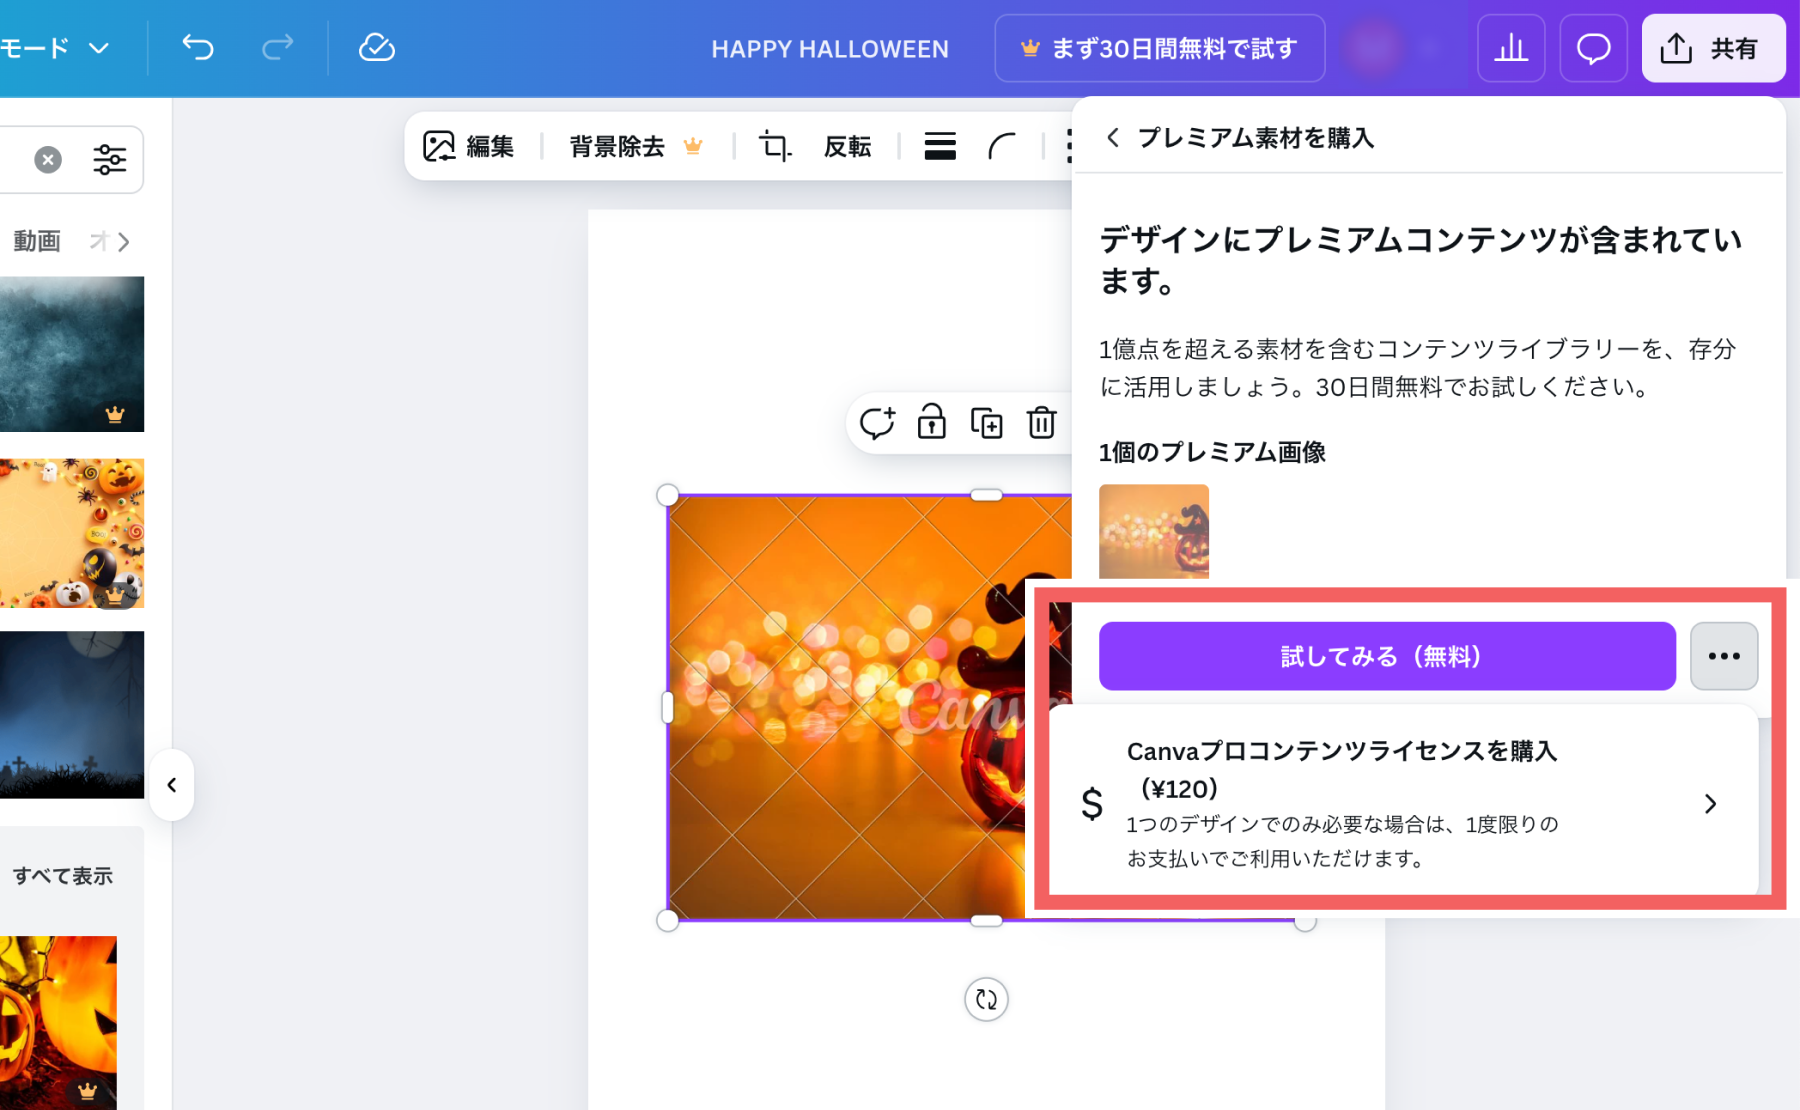Open the search filter sliders icon

109,159
